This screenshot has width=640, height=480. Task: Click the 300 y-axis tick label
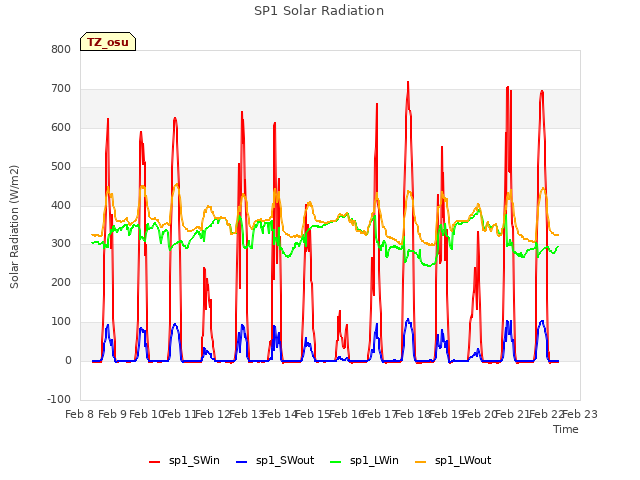(x=61, y=244)
